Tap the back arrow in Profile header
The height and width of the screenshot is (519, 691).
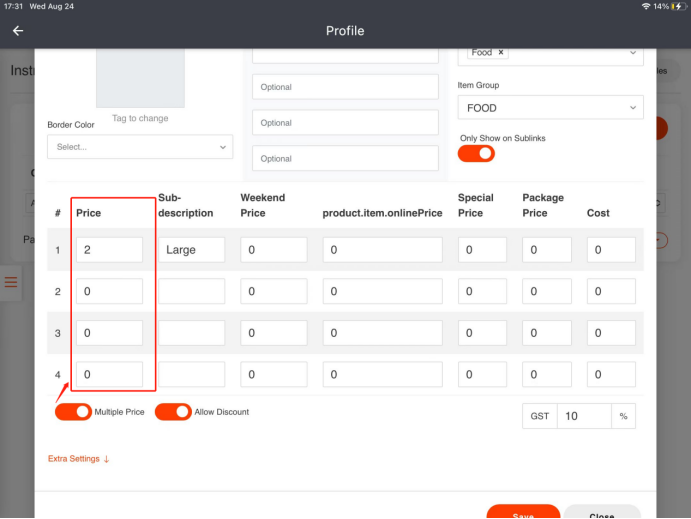17,31
